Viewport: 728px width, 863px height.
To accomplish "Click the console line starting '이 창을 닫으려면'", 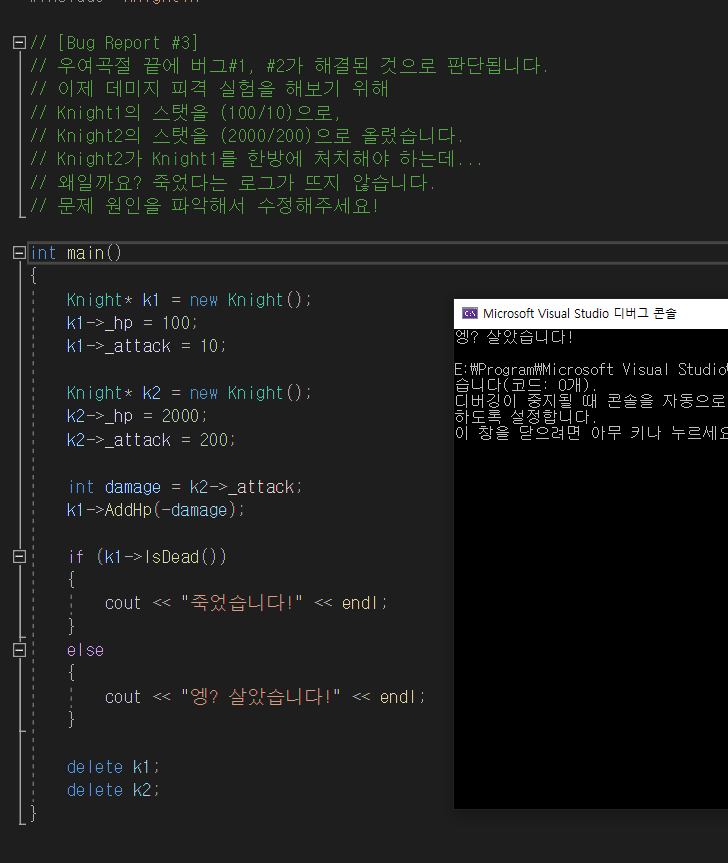I will click(x=591, y=433).
